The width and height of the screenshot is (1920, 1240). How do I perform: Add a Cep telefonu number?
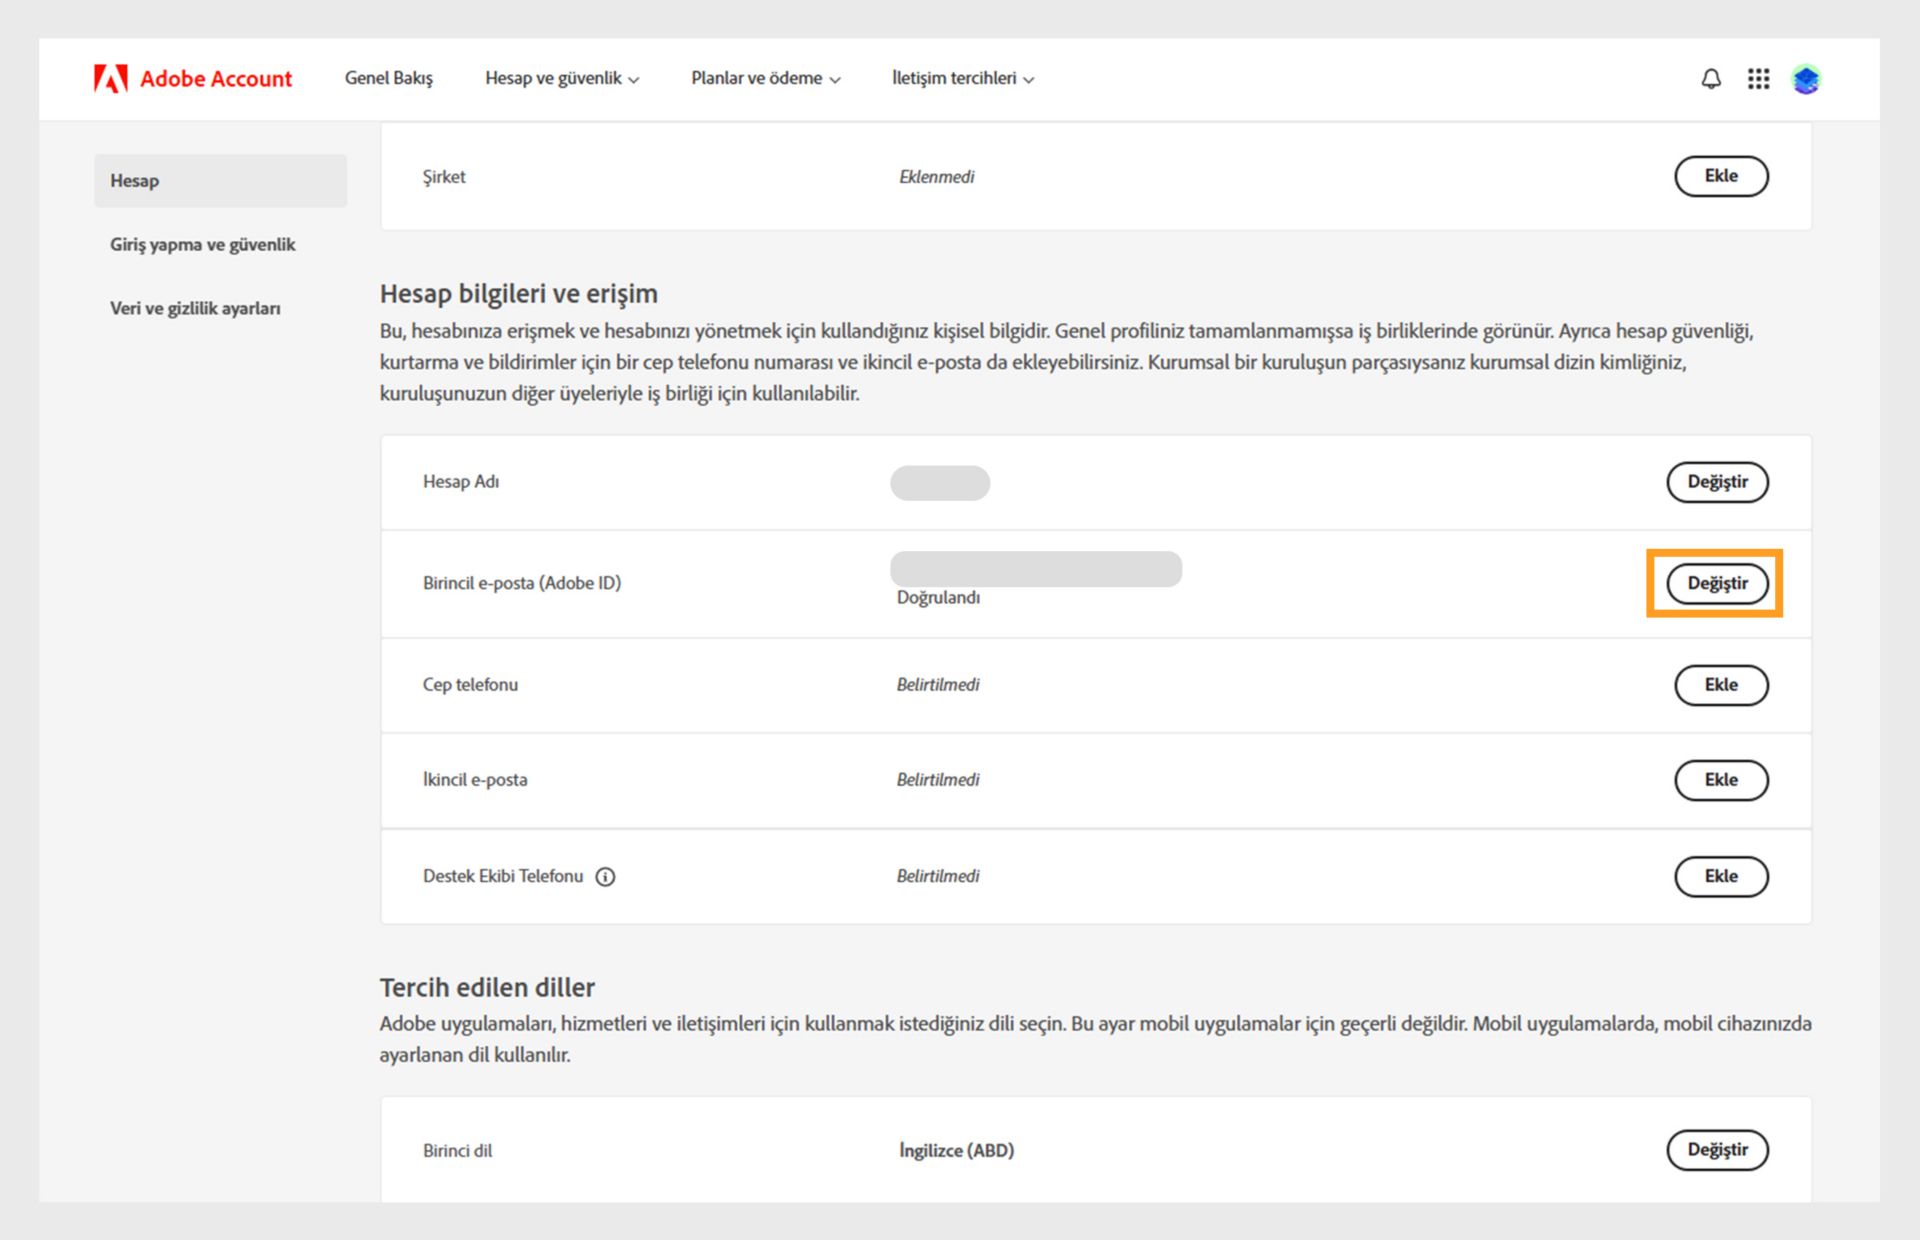[1720, 685]
